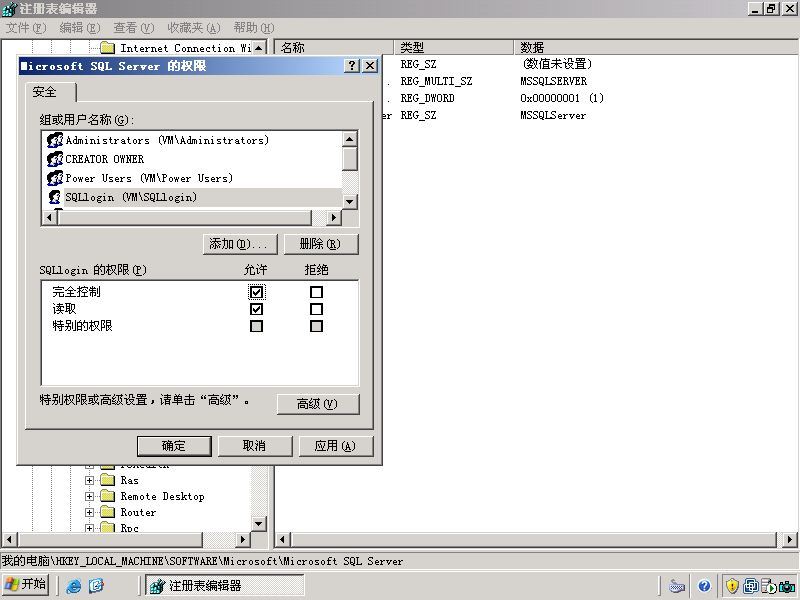This screenshot has width=800, height=600.
Task: Click user list scroll up arrow
Action: click(x=349, y=139)
